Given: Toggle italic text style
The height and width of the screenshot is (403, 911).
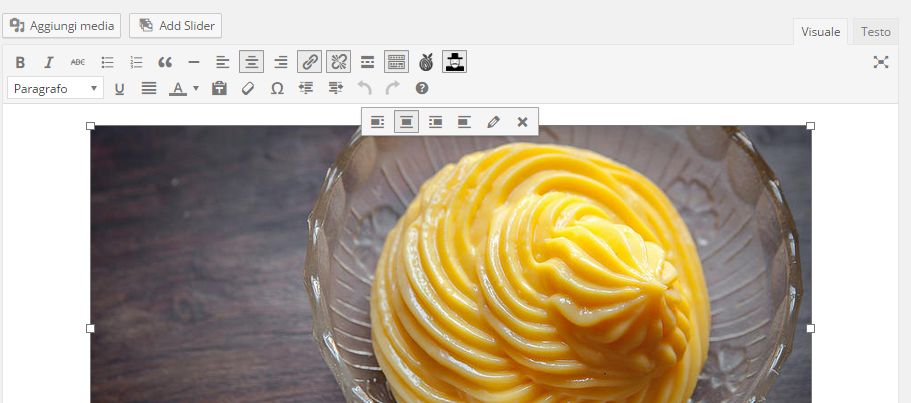Looking at the screenshot, I should [48, 62].
